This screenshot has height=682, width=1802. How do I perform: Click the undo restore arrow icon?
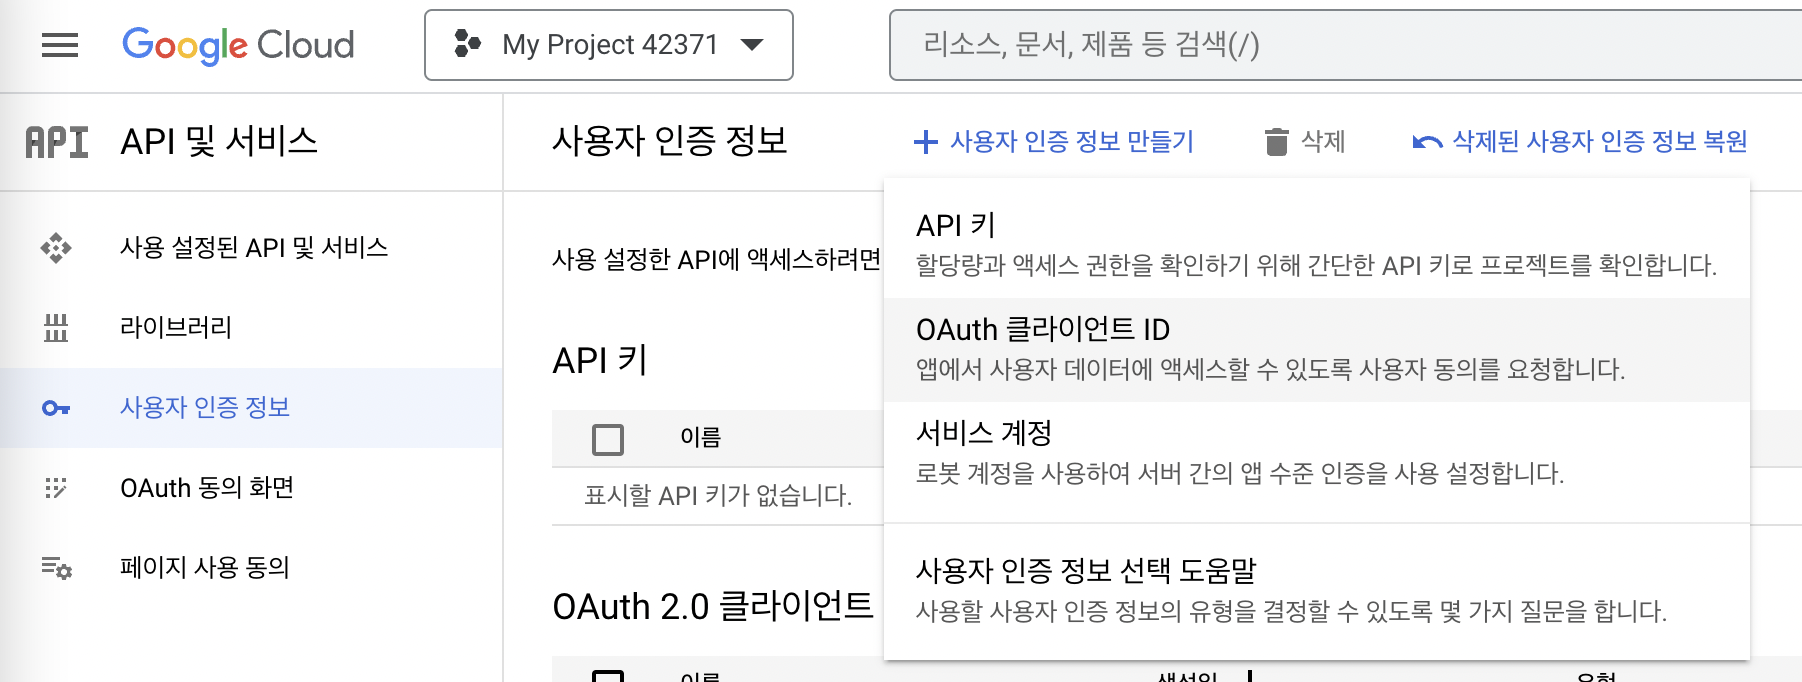[1427, 142]
